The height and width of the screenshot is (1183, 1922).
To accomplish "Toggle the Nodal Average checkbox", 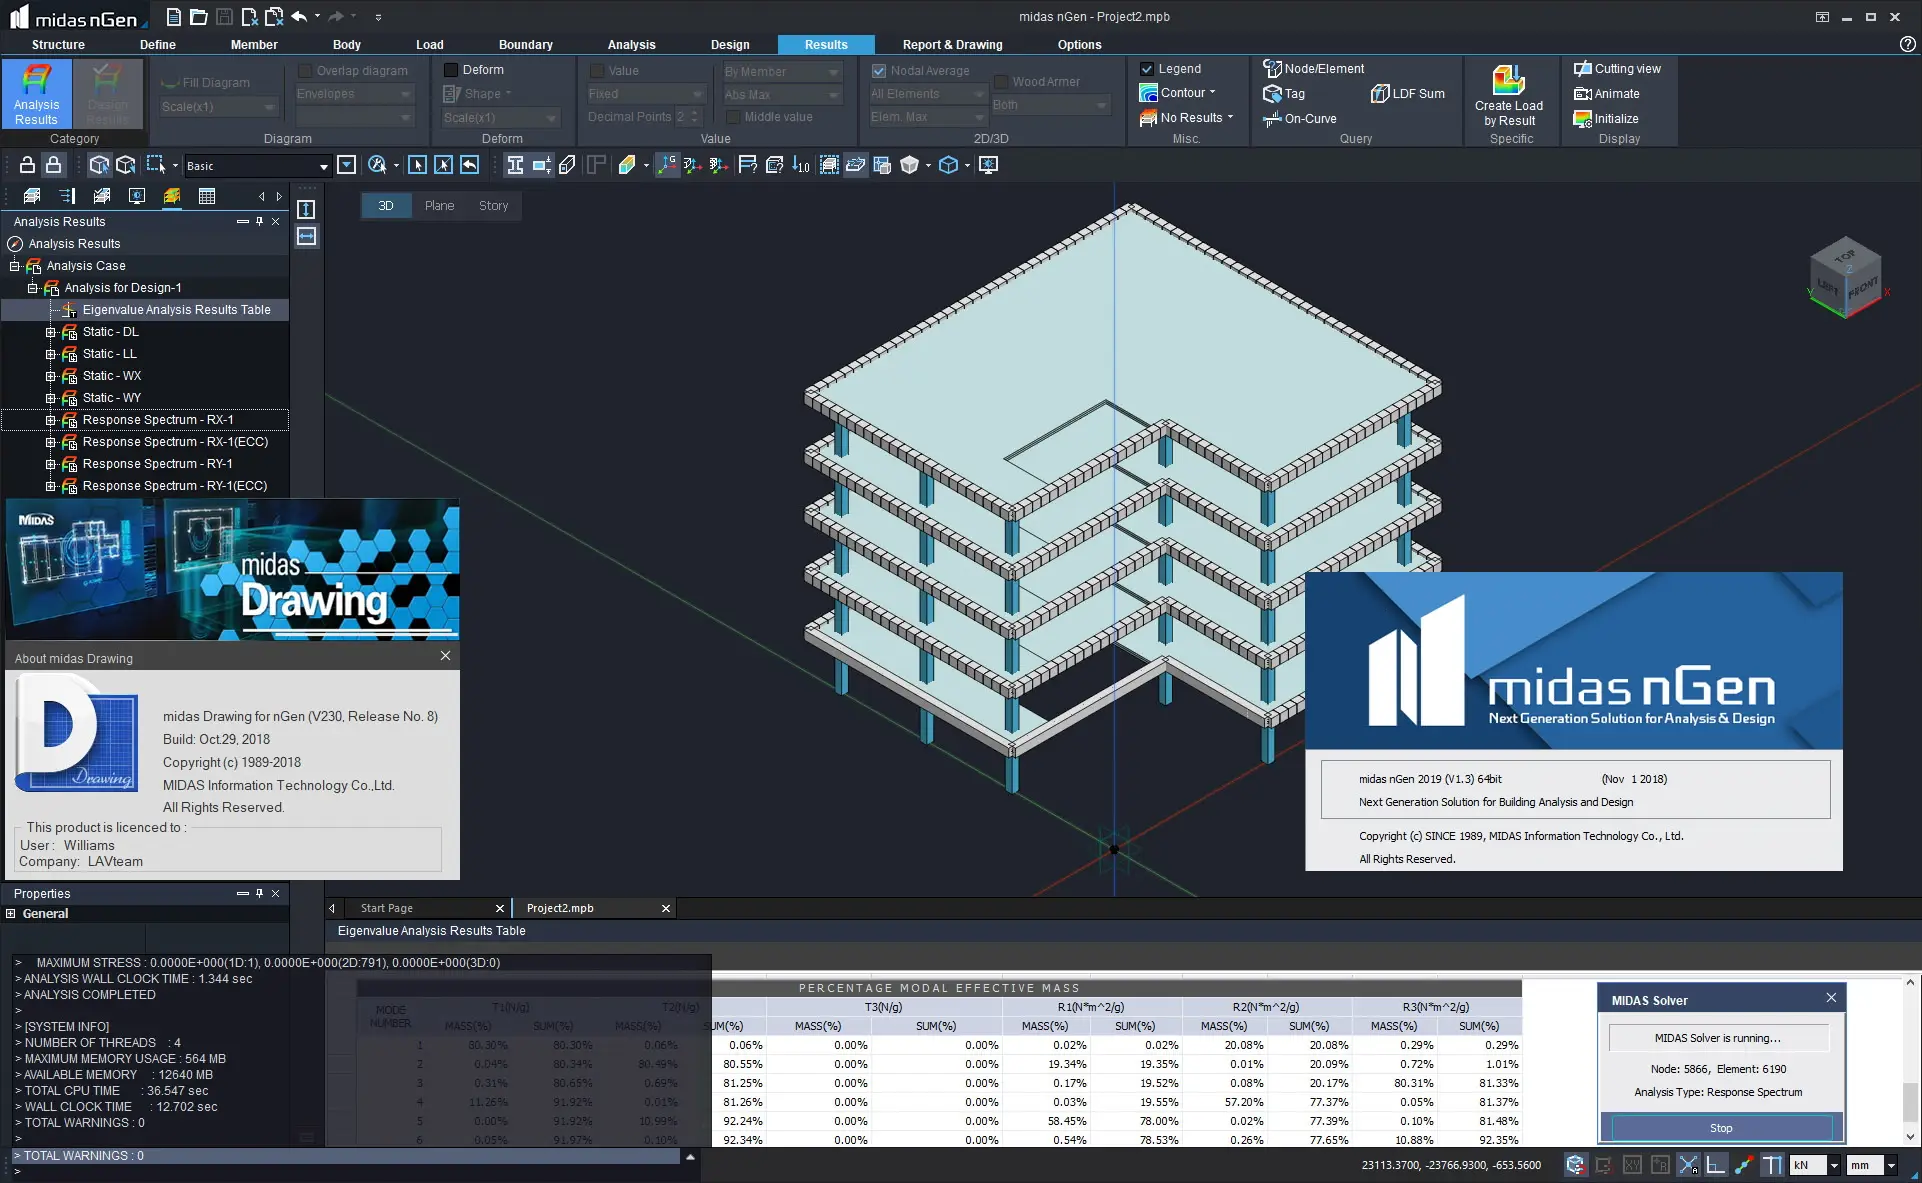I will pyautogui.click(x=879, y=71).
